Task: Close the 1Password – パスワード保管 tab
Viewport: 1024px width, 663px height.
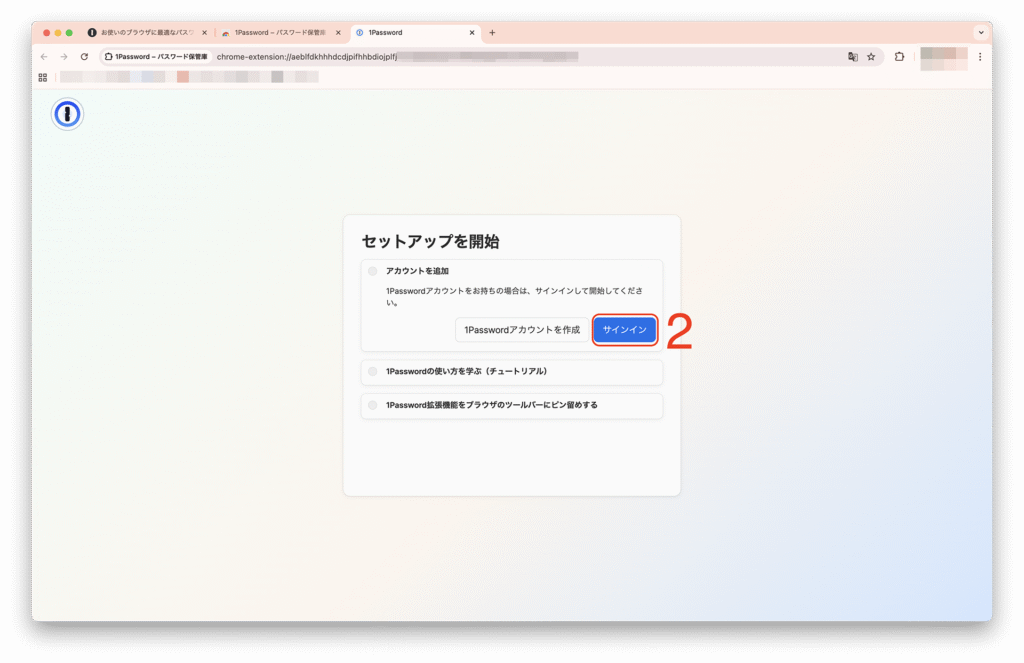Action: point(338,33)
